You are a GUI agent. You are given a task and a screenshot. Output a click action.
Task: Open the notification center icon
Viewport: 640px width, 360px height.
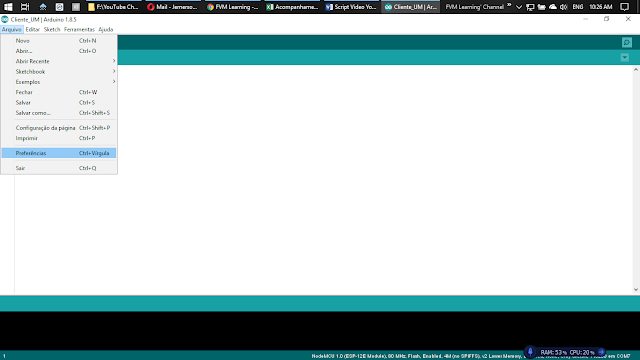pos(624,7)
